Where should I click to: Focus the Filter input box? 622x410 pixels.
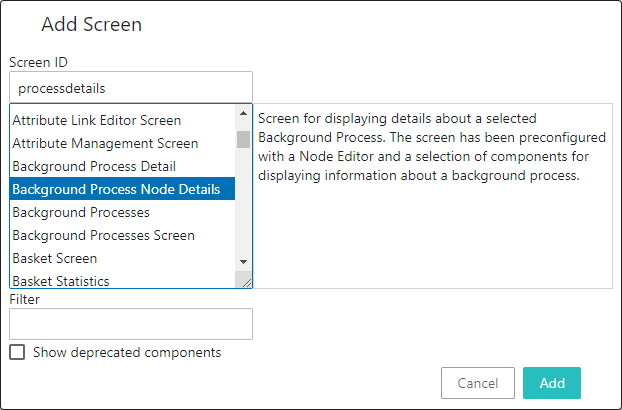[130, 324]
